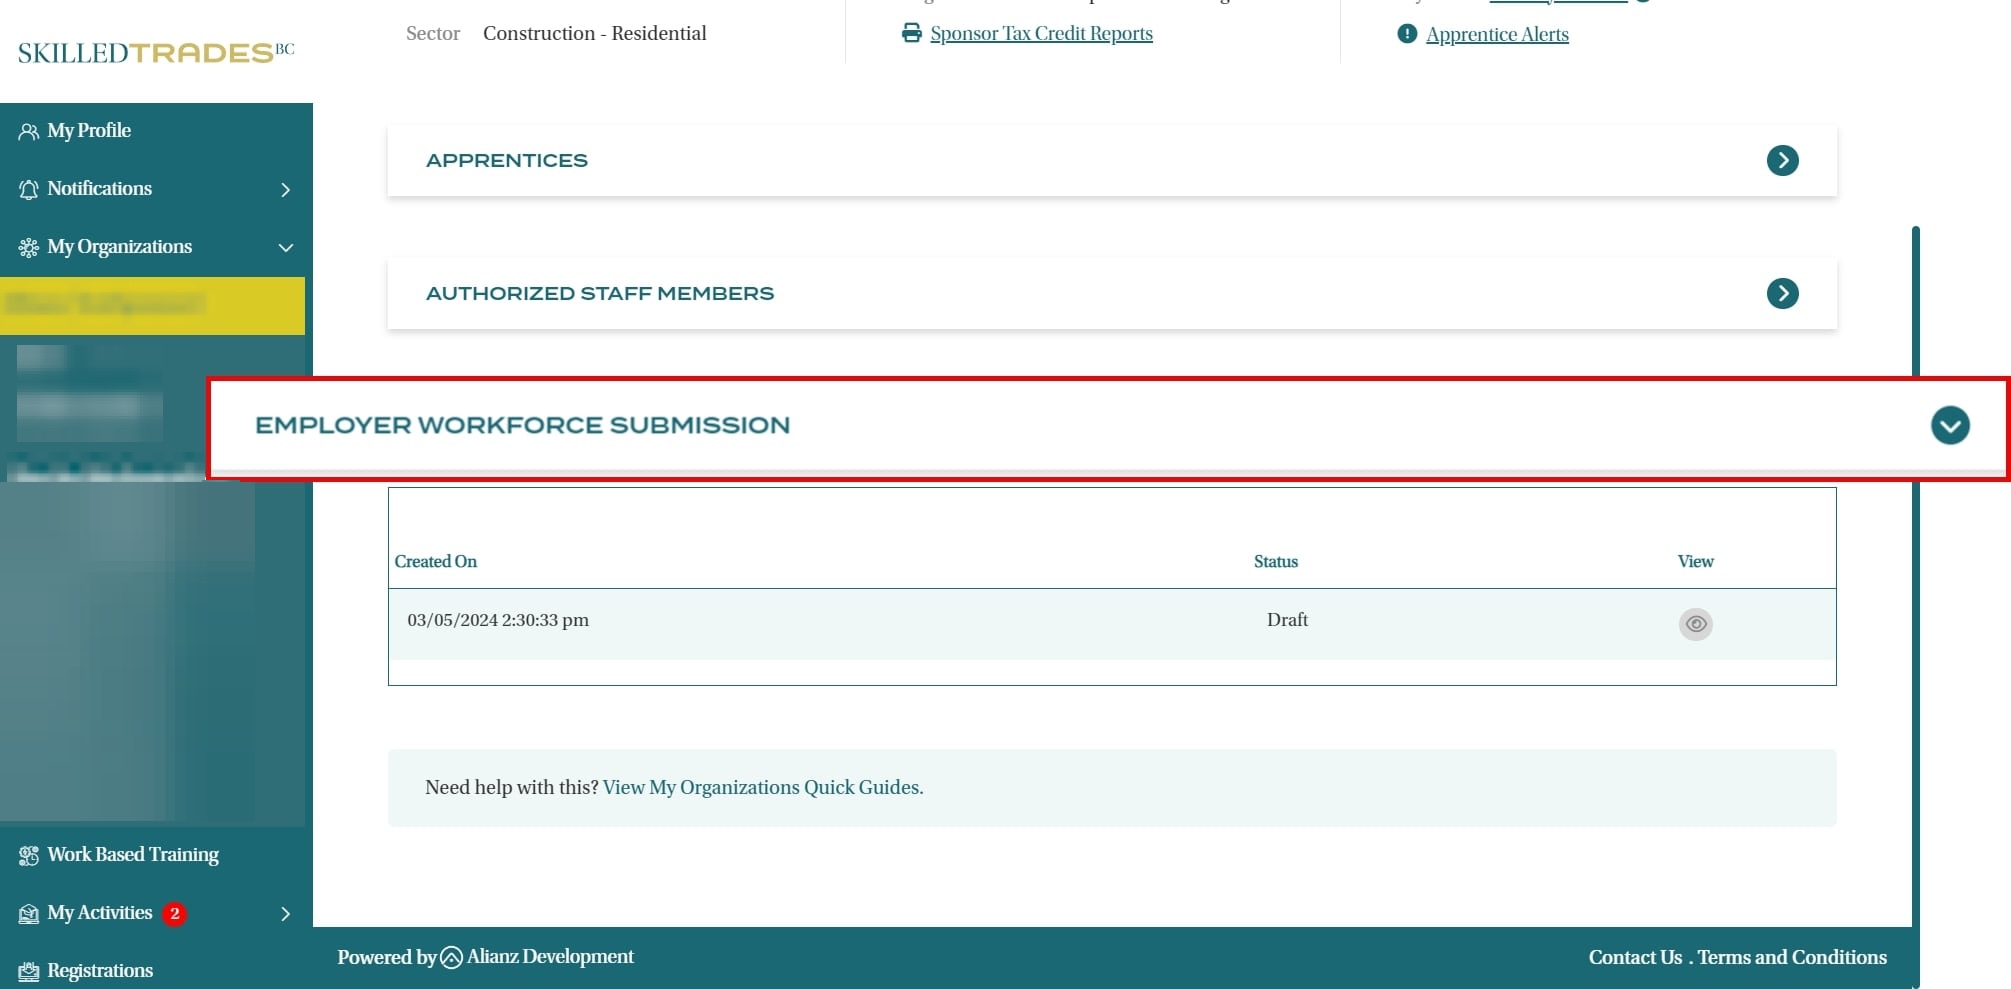
Task: Select the yellow highlighted organization item
Action: (x=152, y=305)
